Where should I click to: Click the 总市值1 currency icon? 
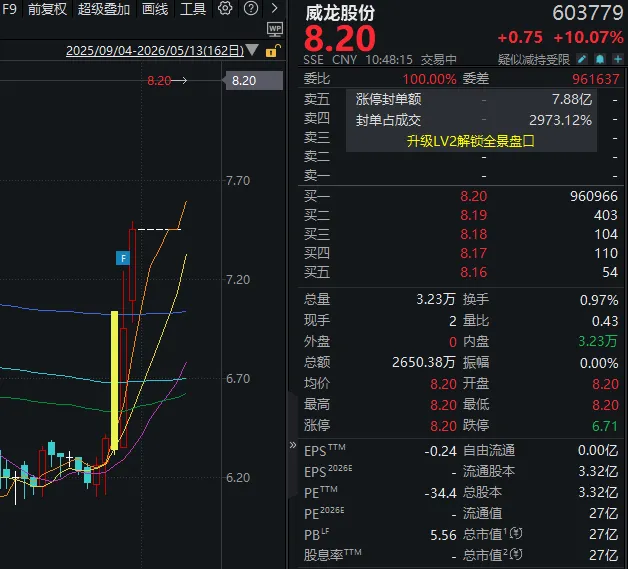pyautogui.click(x=517, y=533)
